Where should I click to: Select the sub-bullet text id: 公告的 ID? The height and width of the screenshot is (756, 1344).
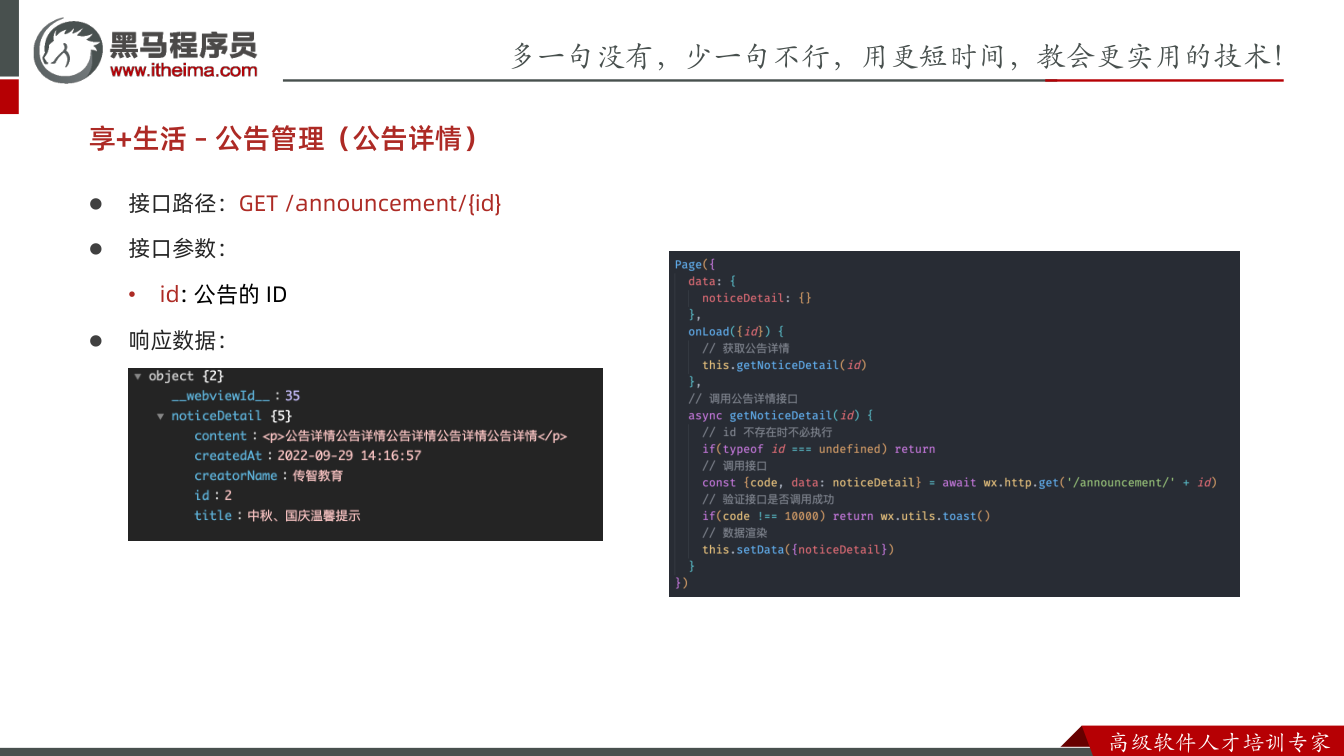click(x=223, y=295)
